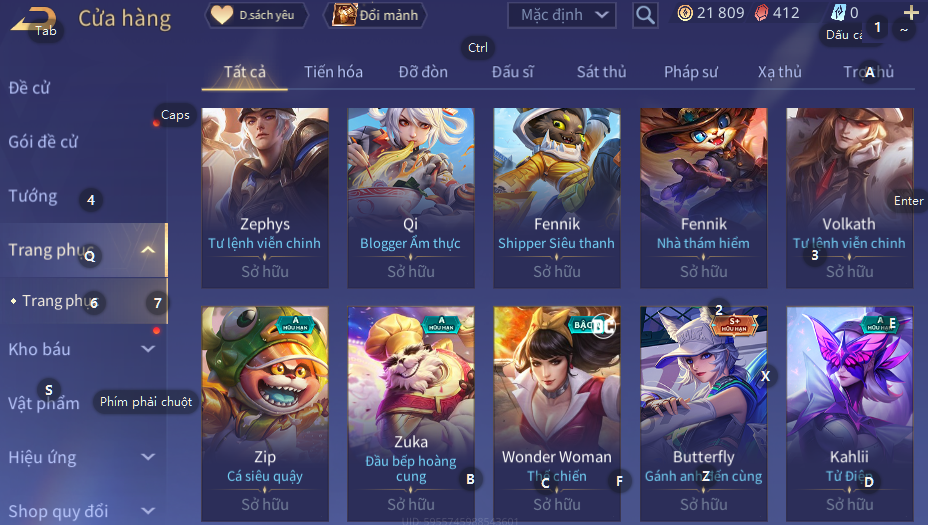Image resolution: width=928 pixels, height=525 pixels.
Task: Click the red ruby currency icon
Action: click(x=762, y=13)
